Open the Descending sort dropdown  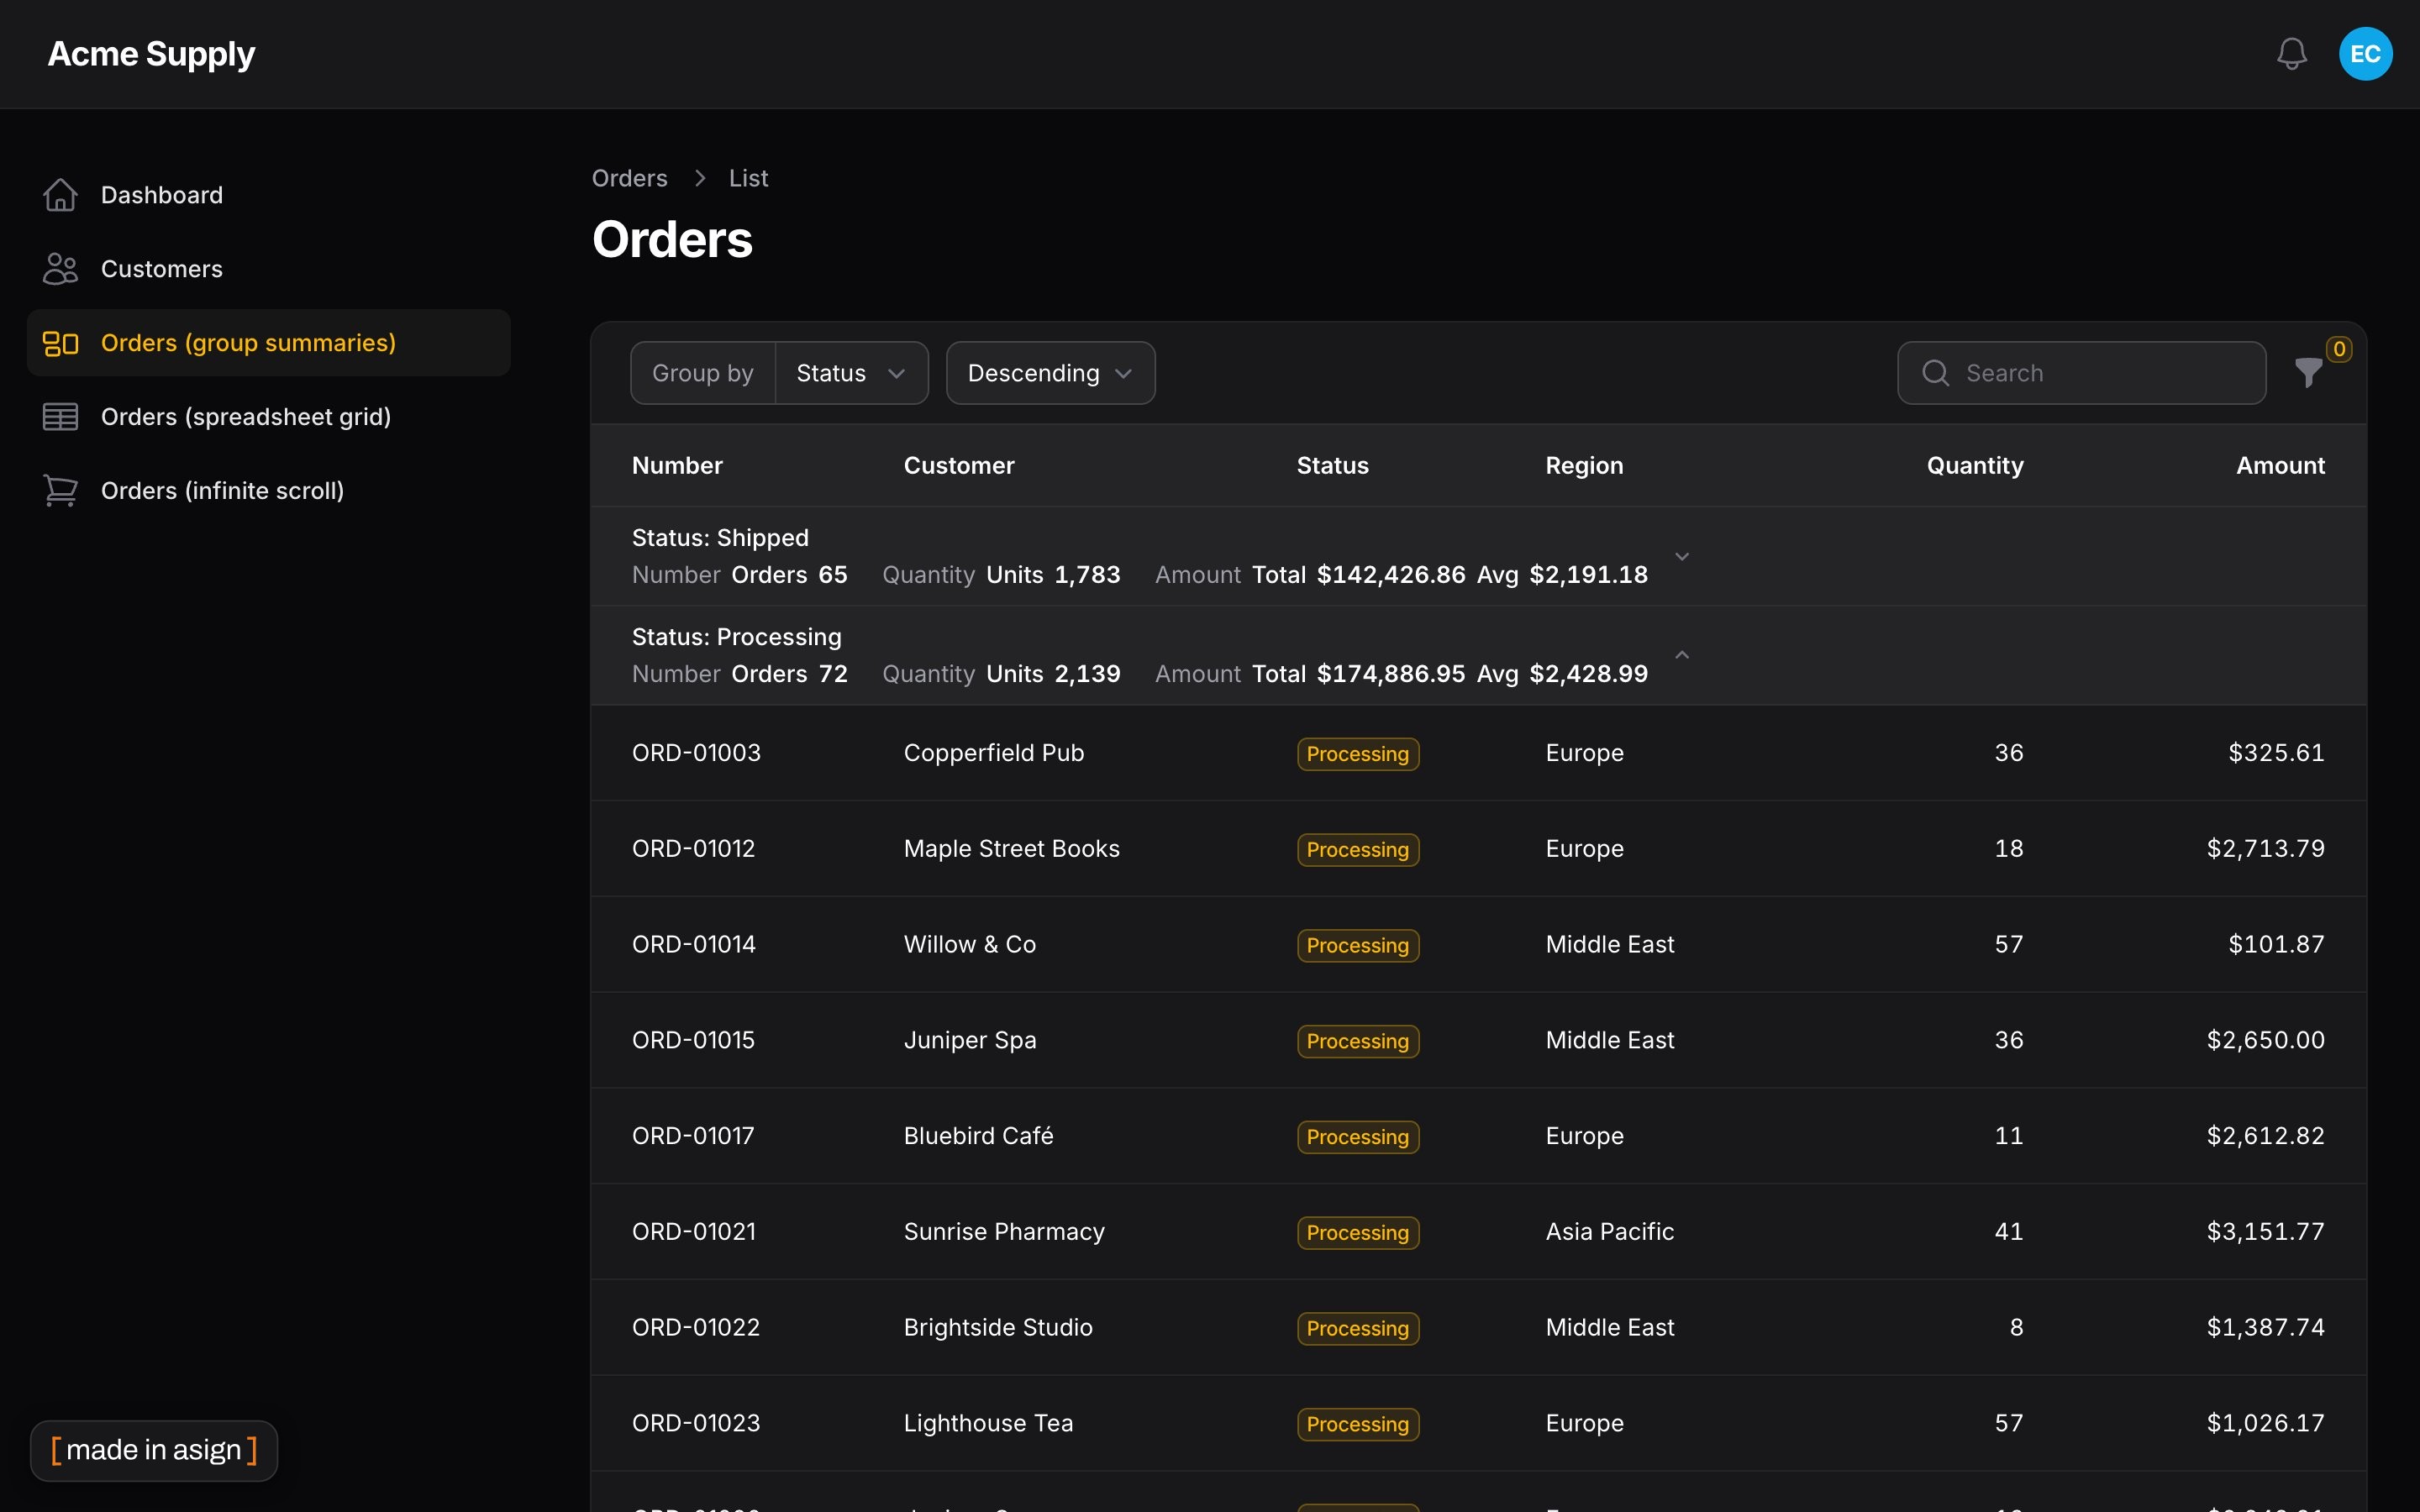(x=1050, y=373)
